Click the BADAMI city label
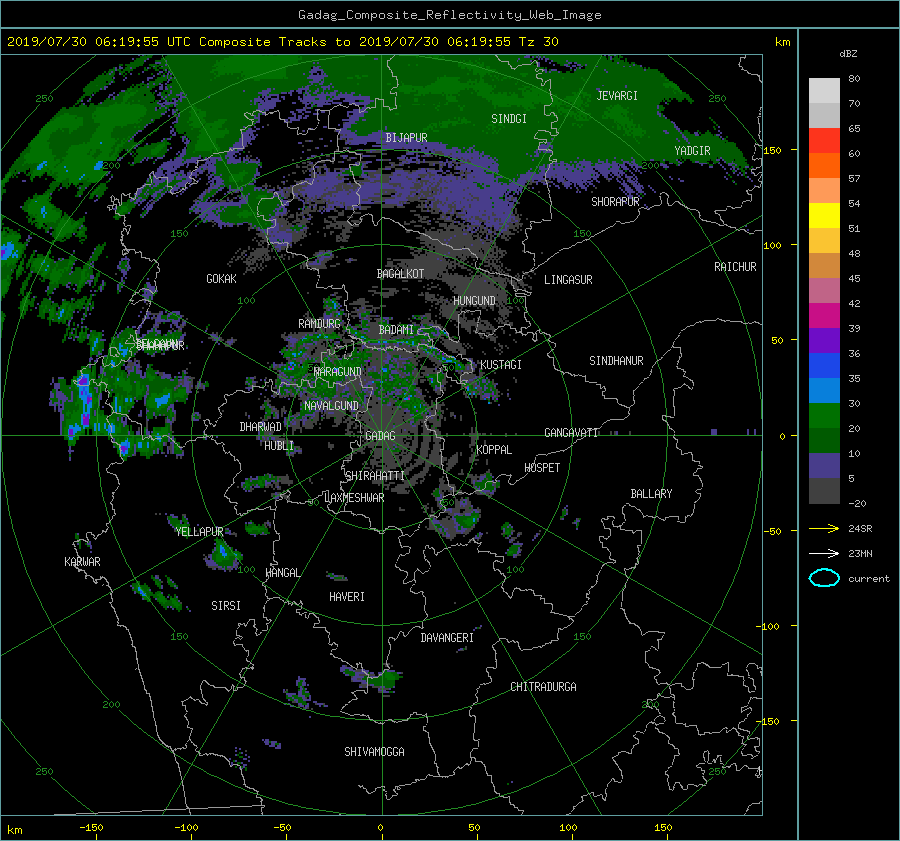Viewport: 900px width, 841px height. point(396,330)
